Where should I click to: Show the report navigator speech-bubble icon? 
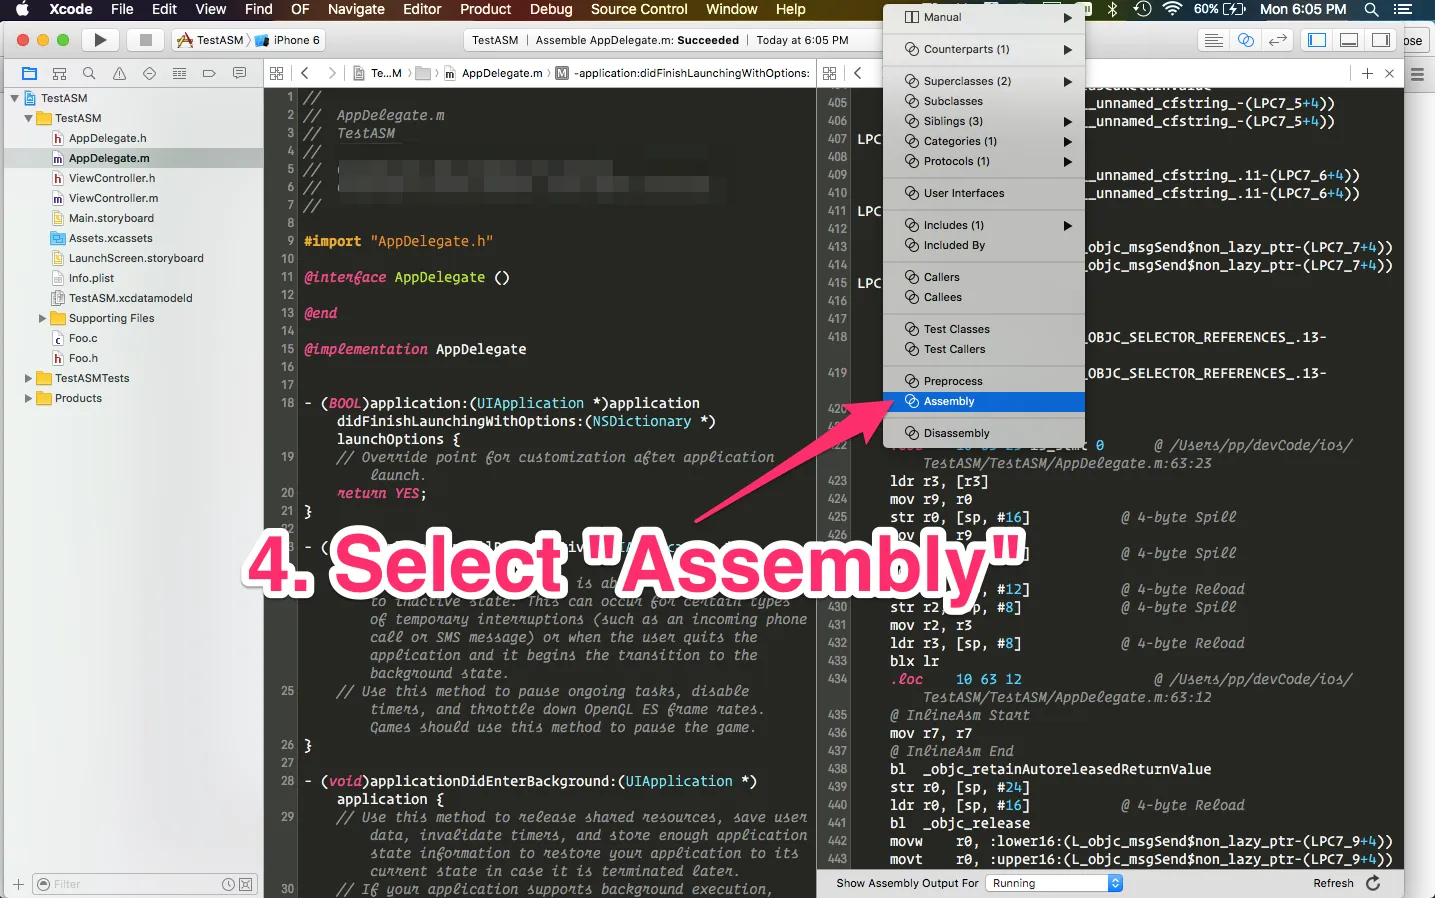coord(239,73)
